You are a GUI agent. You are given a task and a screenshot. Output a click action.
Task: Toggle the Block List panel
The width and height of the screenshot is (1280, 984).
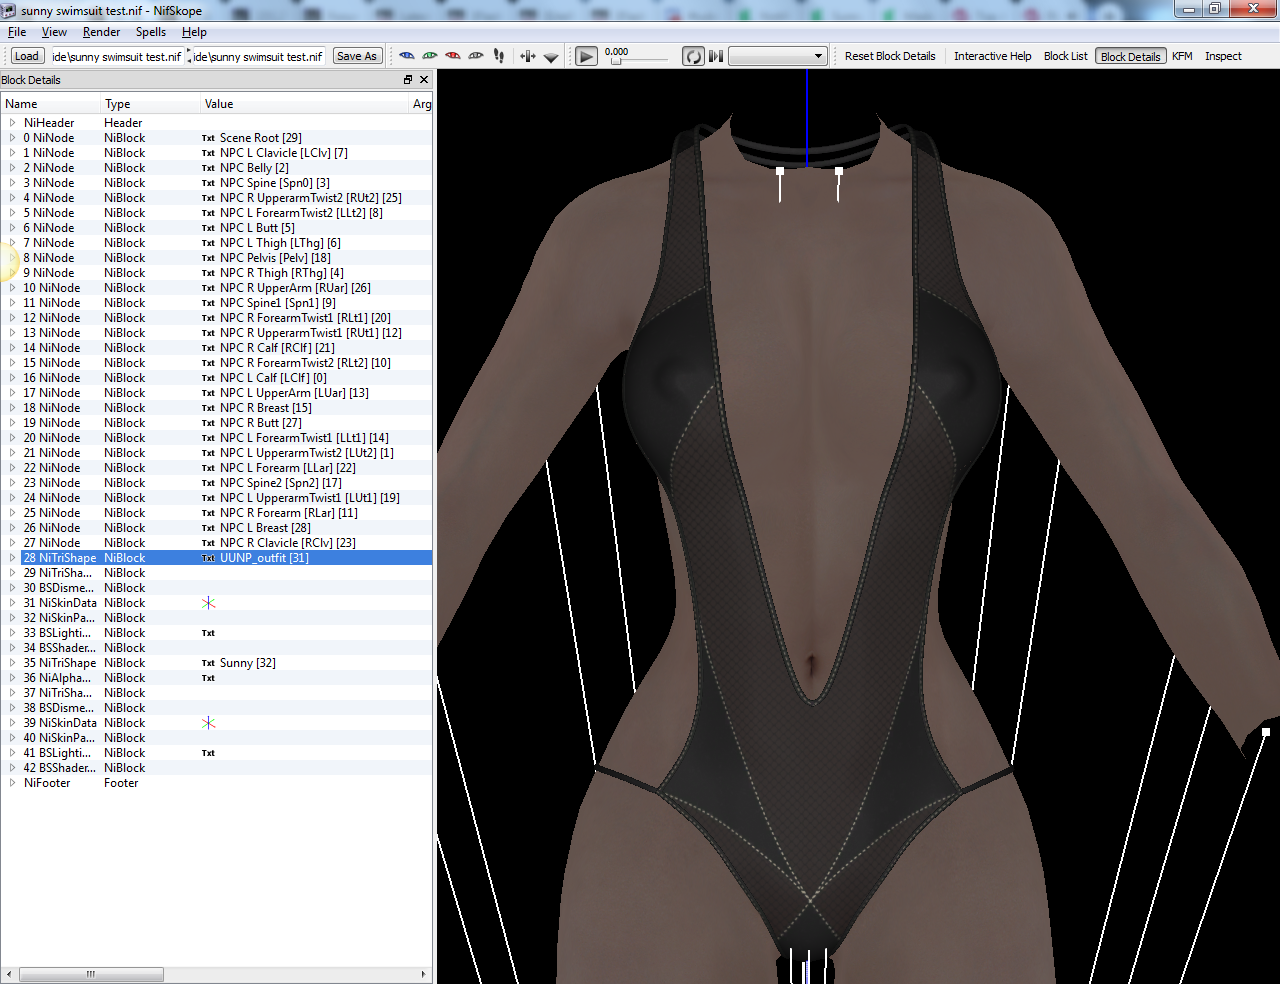coord(1065,56)
